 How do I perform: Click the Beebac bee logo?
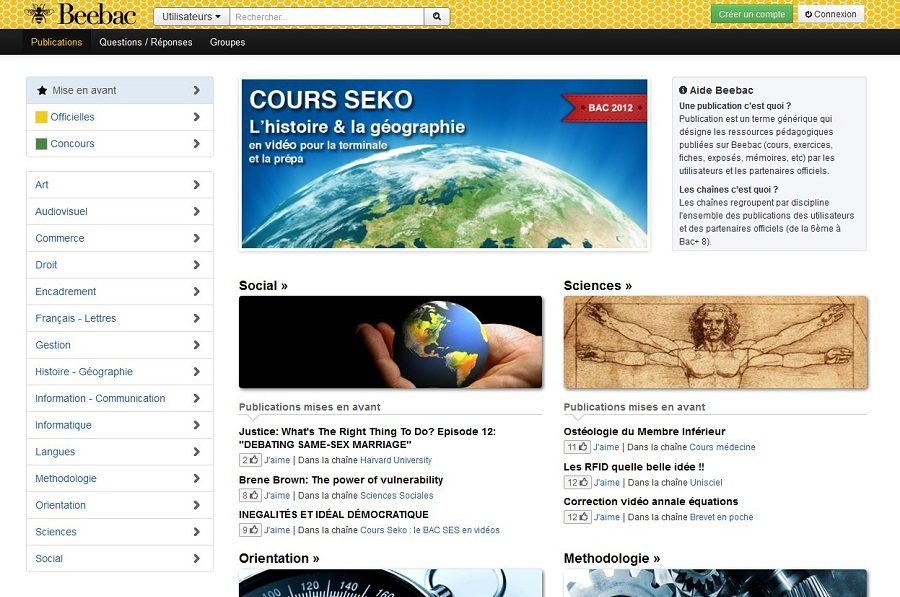pyautogui.click(x=39, y=14)
